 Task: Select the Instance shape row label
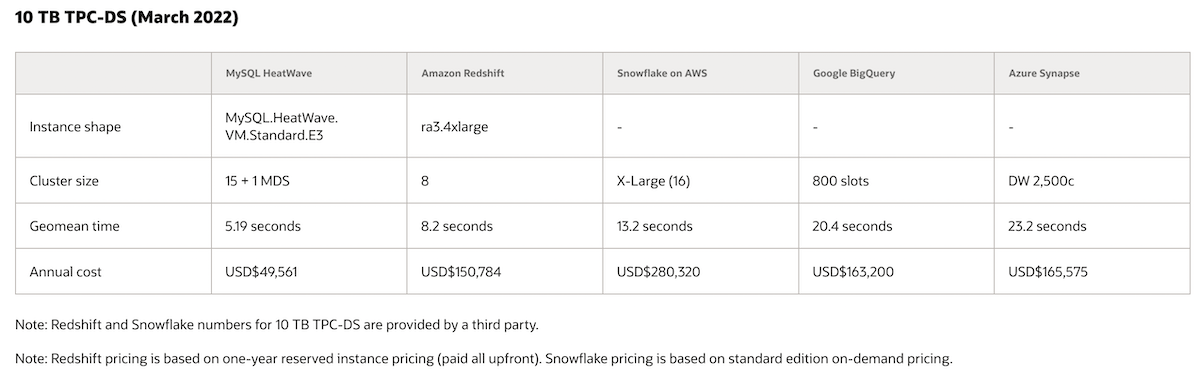point(75,127)
